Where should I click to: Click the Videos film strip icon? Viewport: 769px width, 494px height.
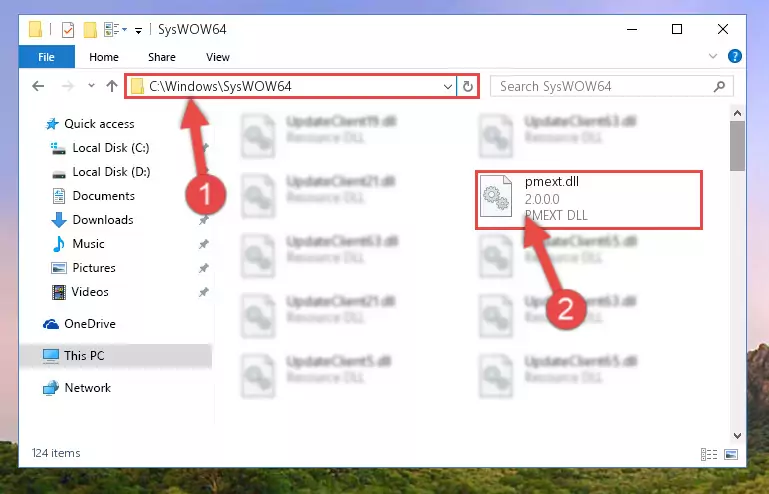point(59,292)
